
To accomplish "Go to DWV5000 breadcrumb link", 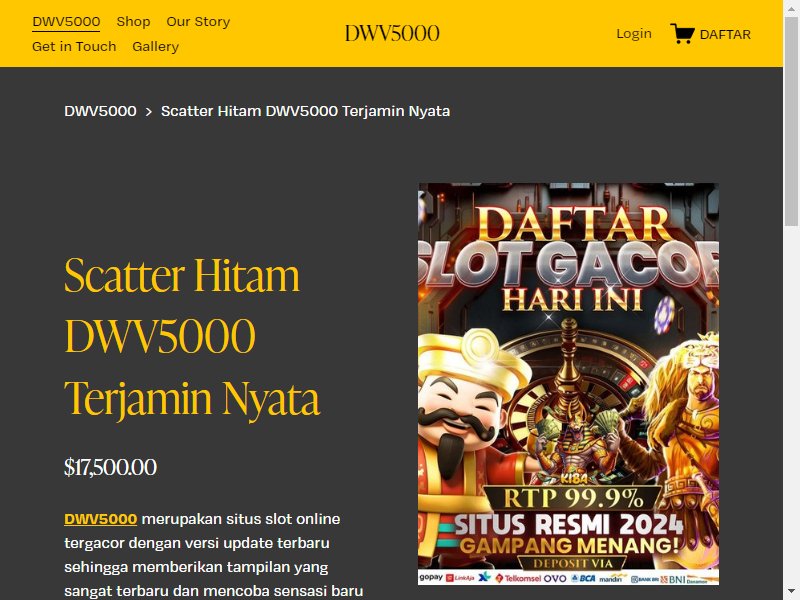I will click(x=101, y=111).
